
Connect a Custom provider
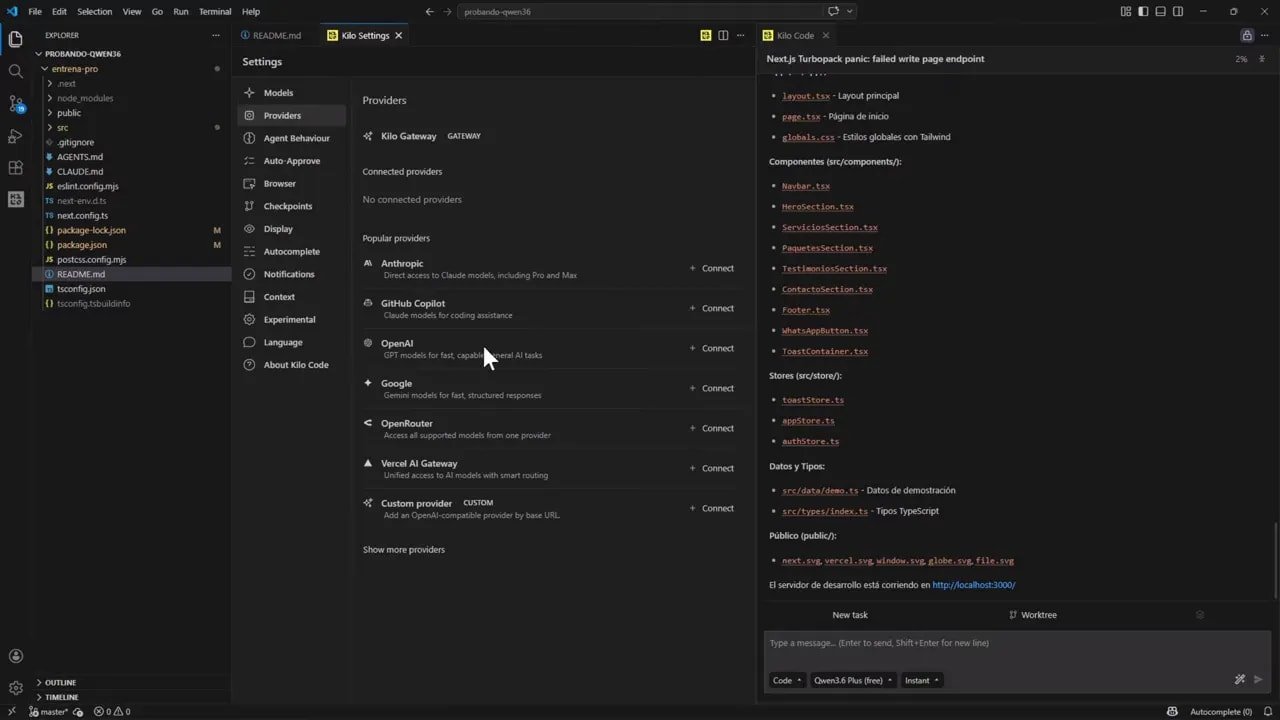[712, 508]
